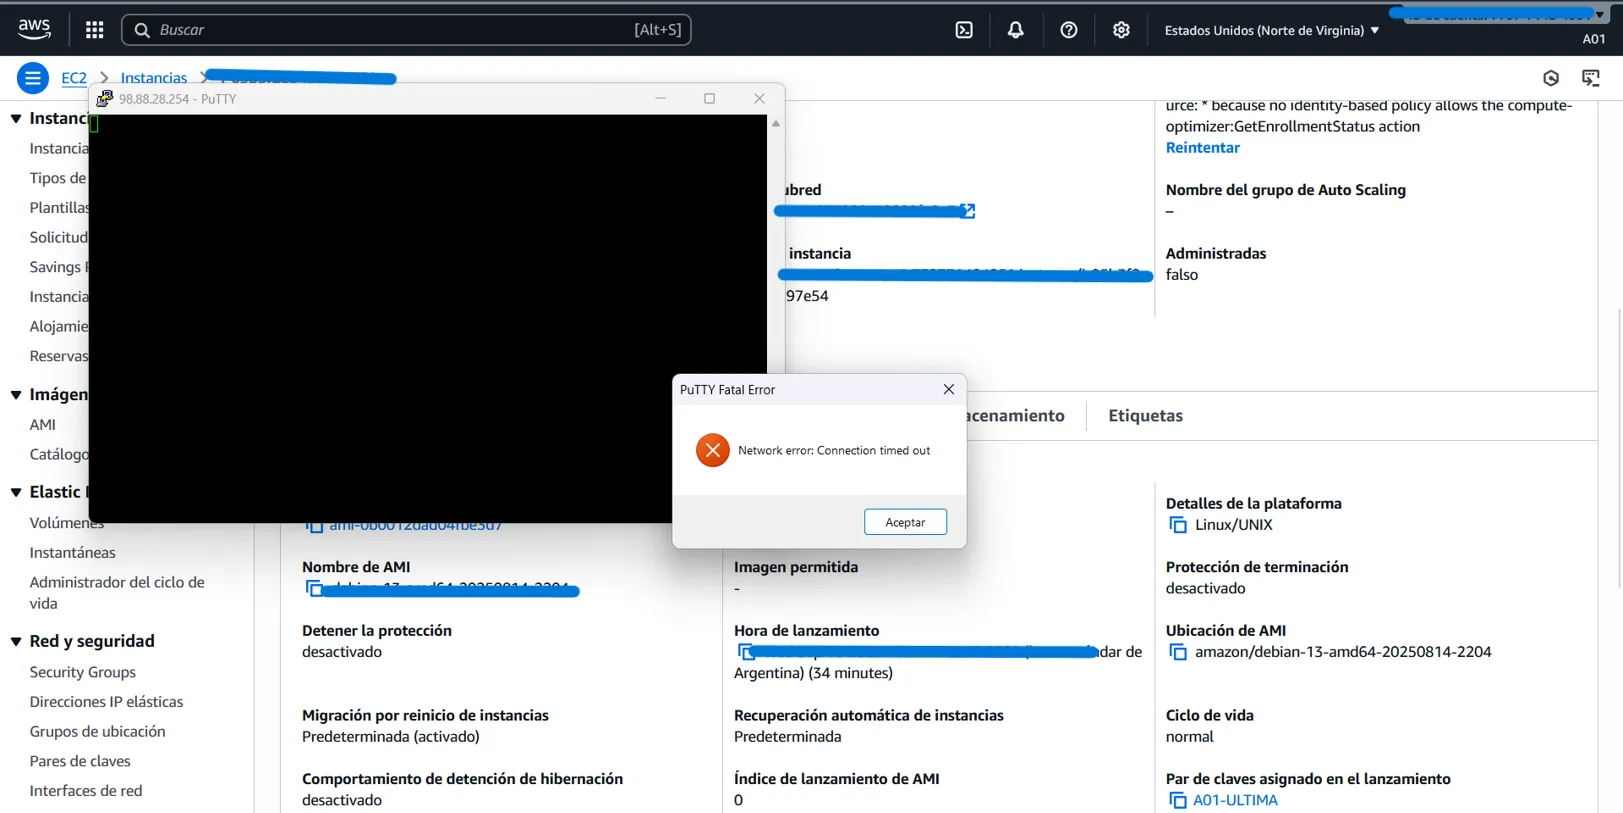Launch CloudShell from the top bar

(964, 30)
